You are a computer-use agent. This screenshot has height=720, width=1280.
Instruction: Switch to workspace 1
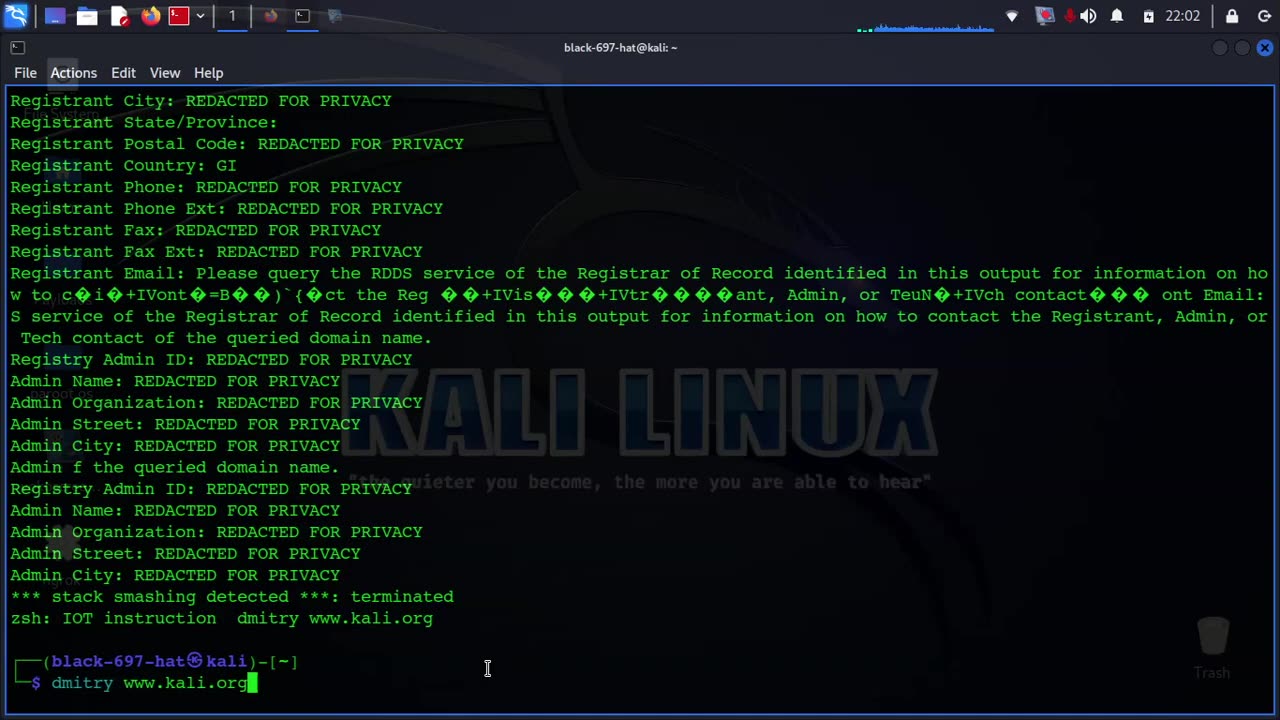(x=232, y=16)
